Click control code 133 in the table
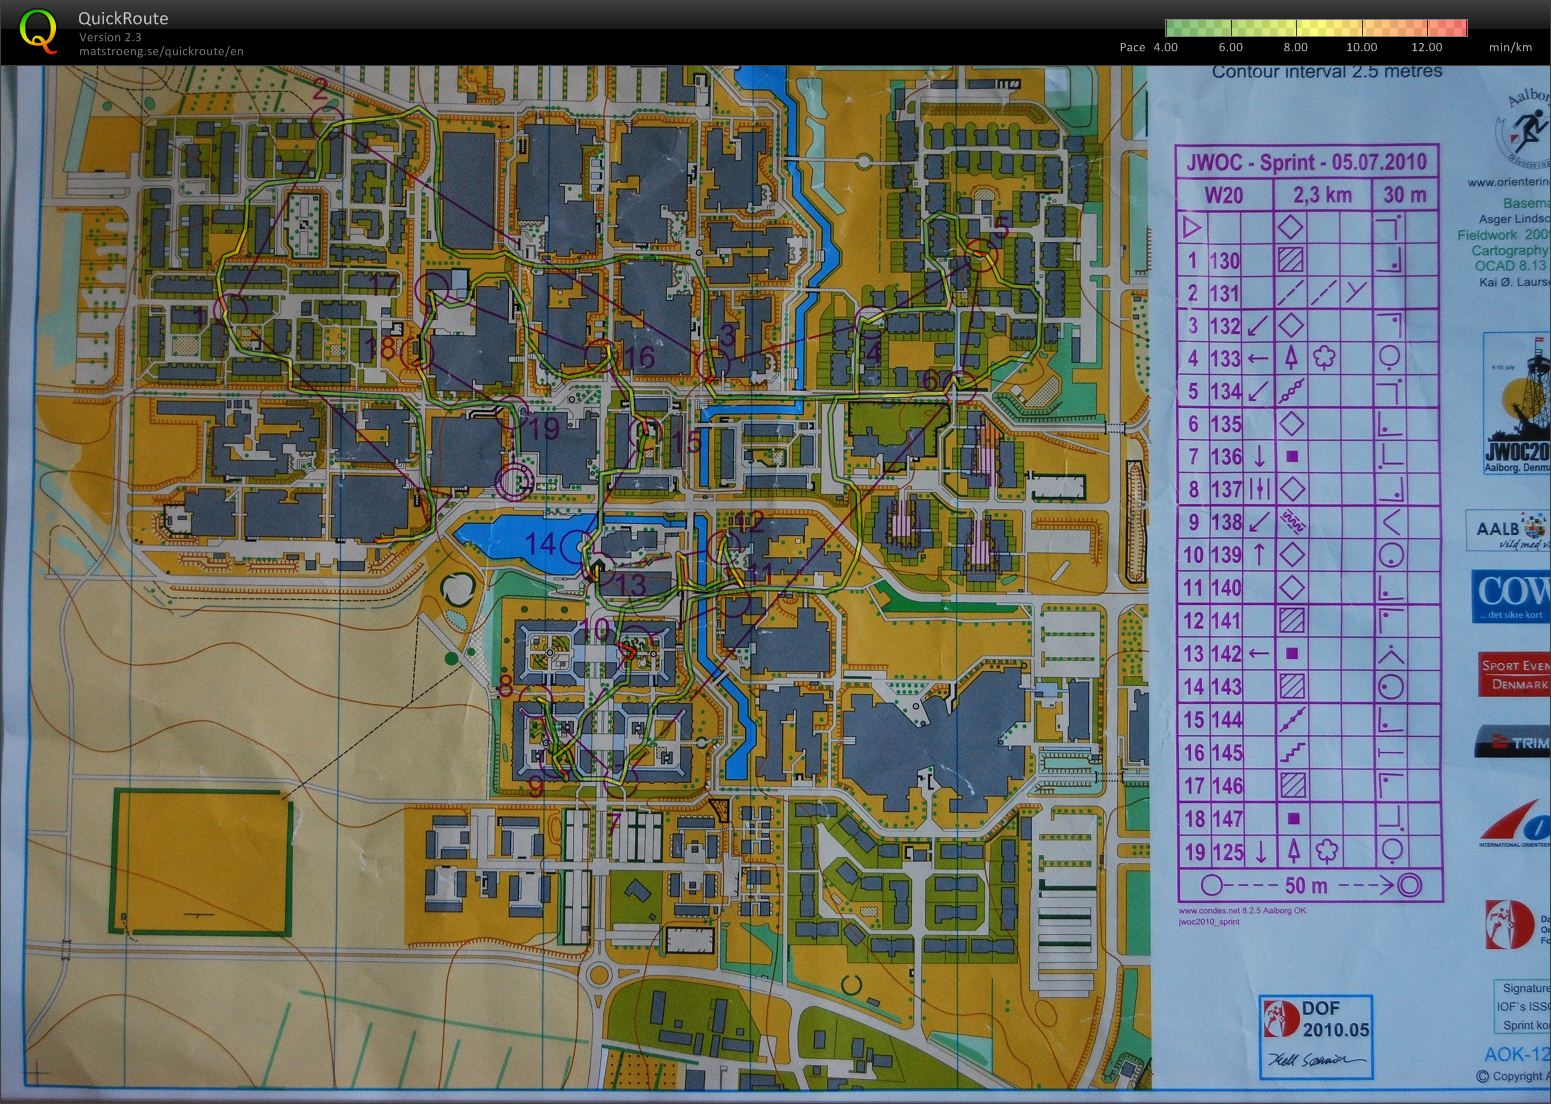Image resolution: width=1551 pixels, height=1104 pixels. 1225,358
